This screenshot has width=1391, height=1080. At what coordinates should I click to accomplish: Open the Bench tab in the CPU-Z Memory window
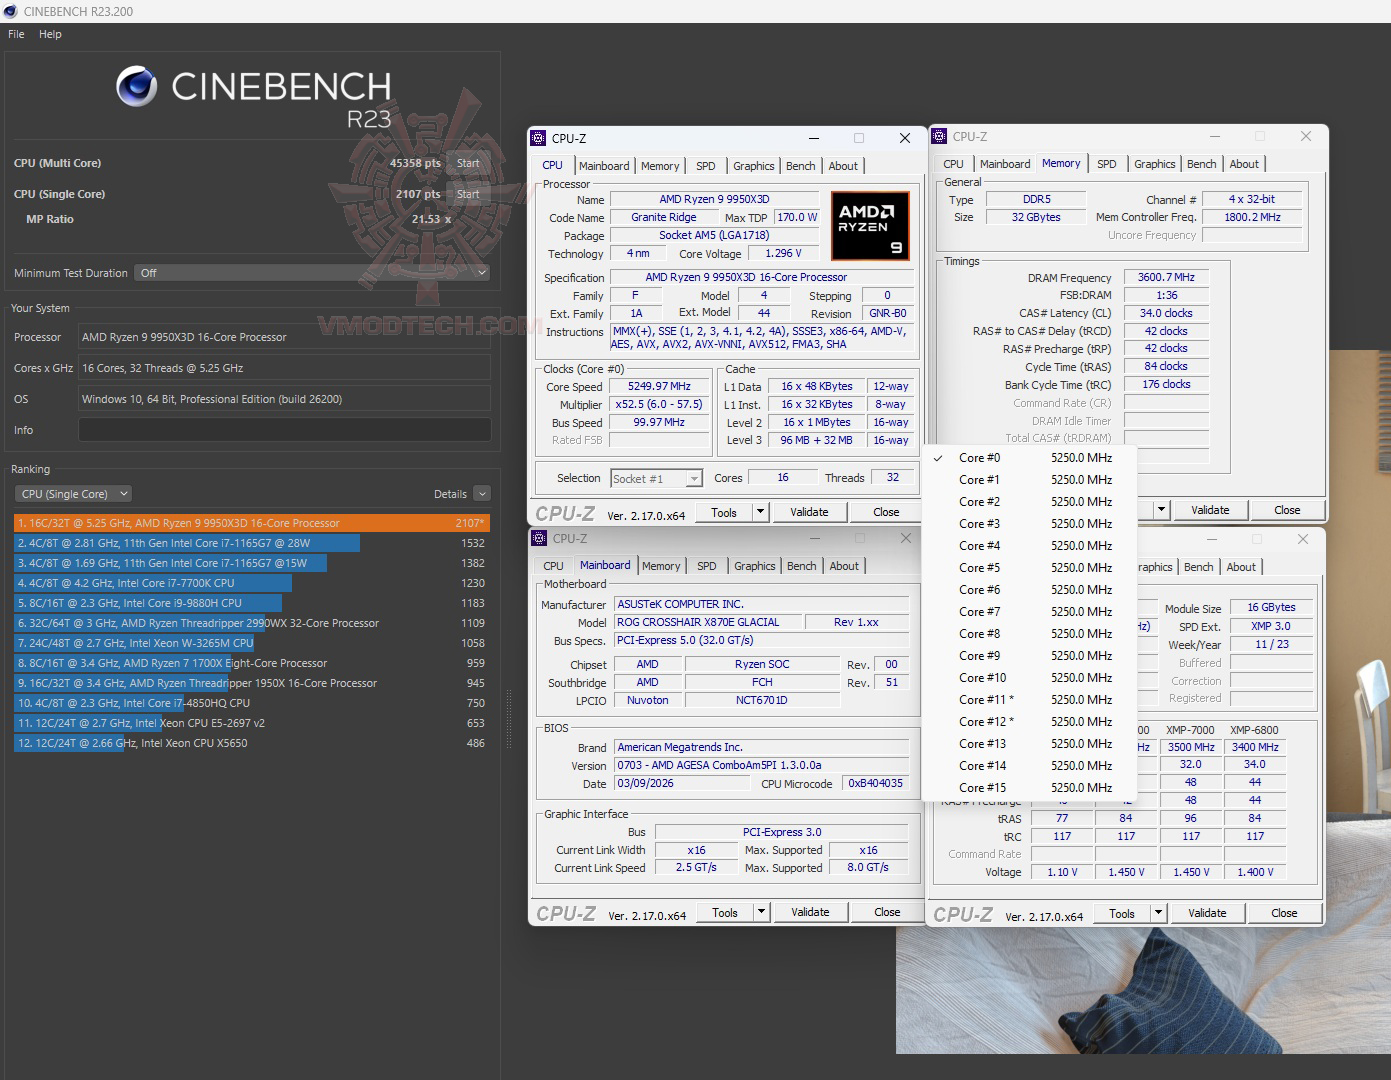pos(1202,164)
